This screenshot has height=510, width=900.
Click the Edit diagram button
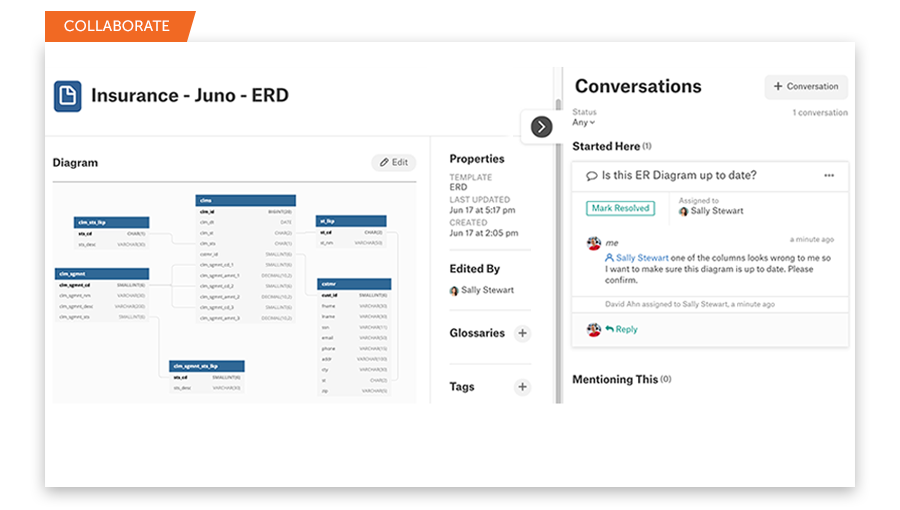click(x=394, y=162)
